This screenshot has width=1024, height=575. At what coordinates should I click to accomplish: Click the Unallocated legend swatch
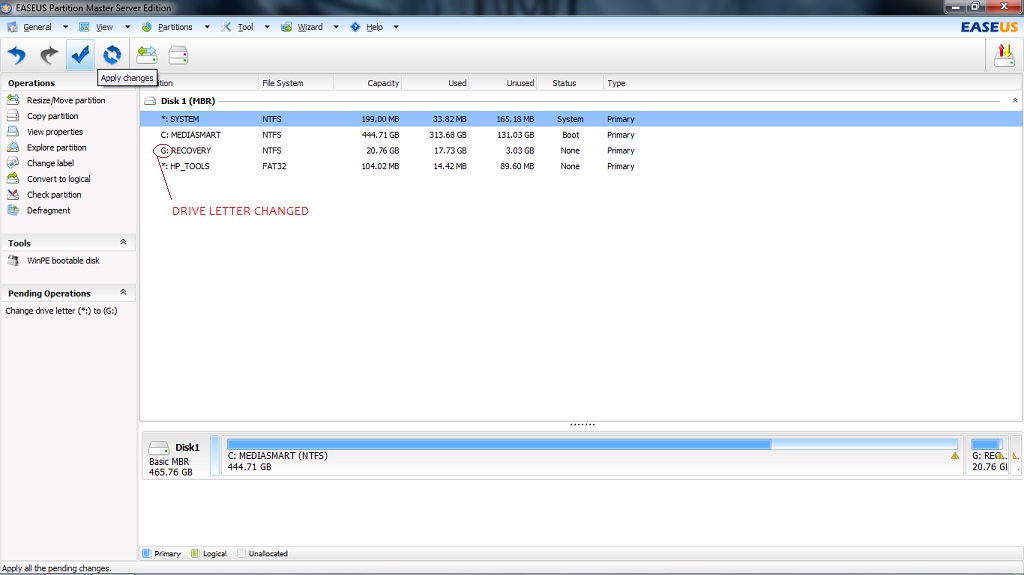pos(241,553)
